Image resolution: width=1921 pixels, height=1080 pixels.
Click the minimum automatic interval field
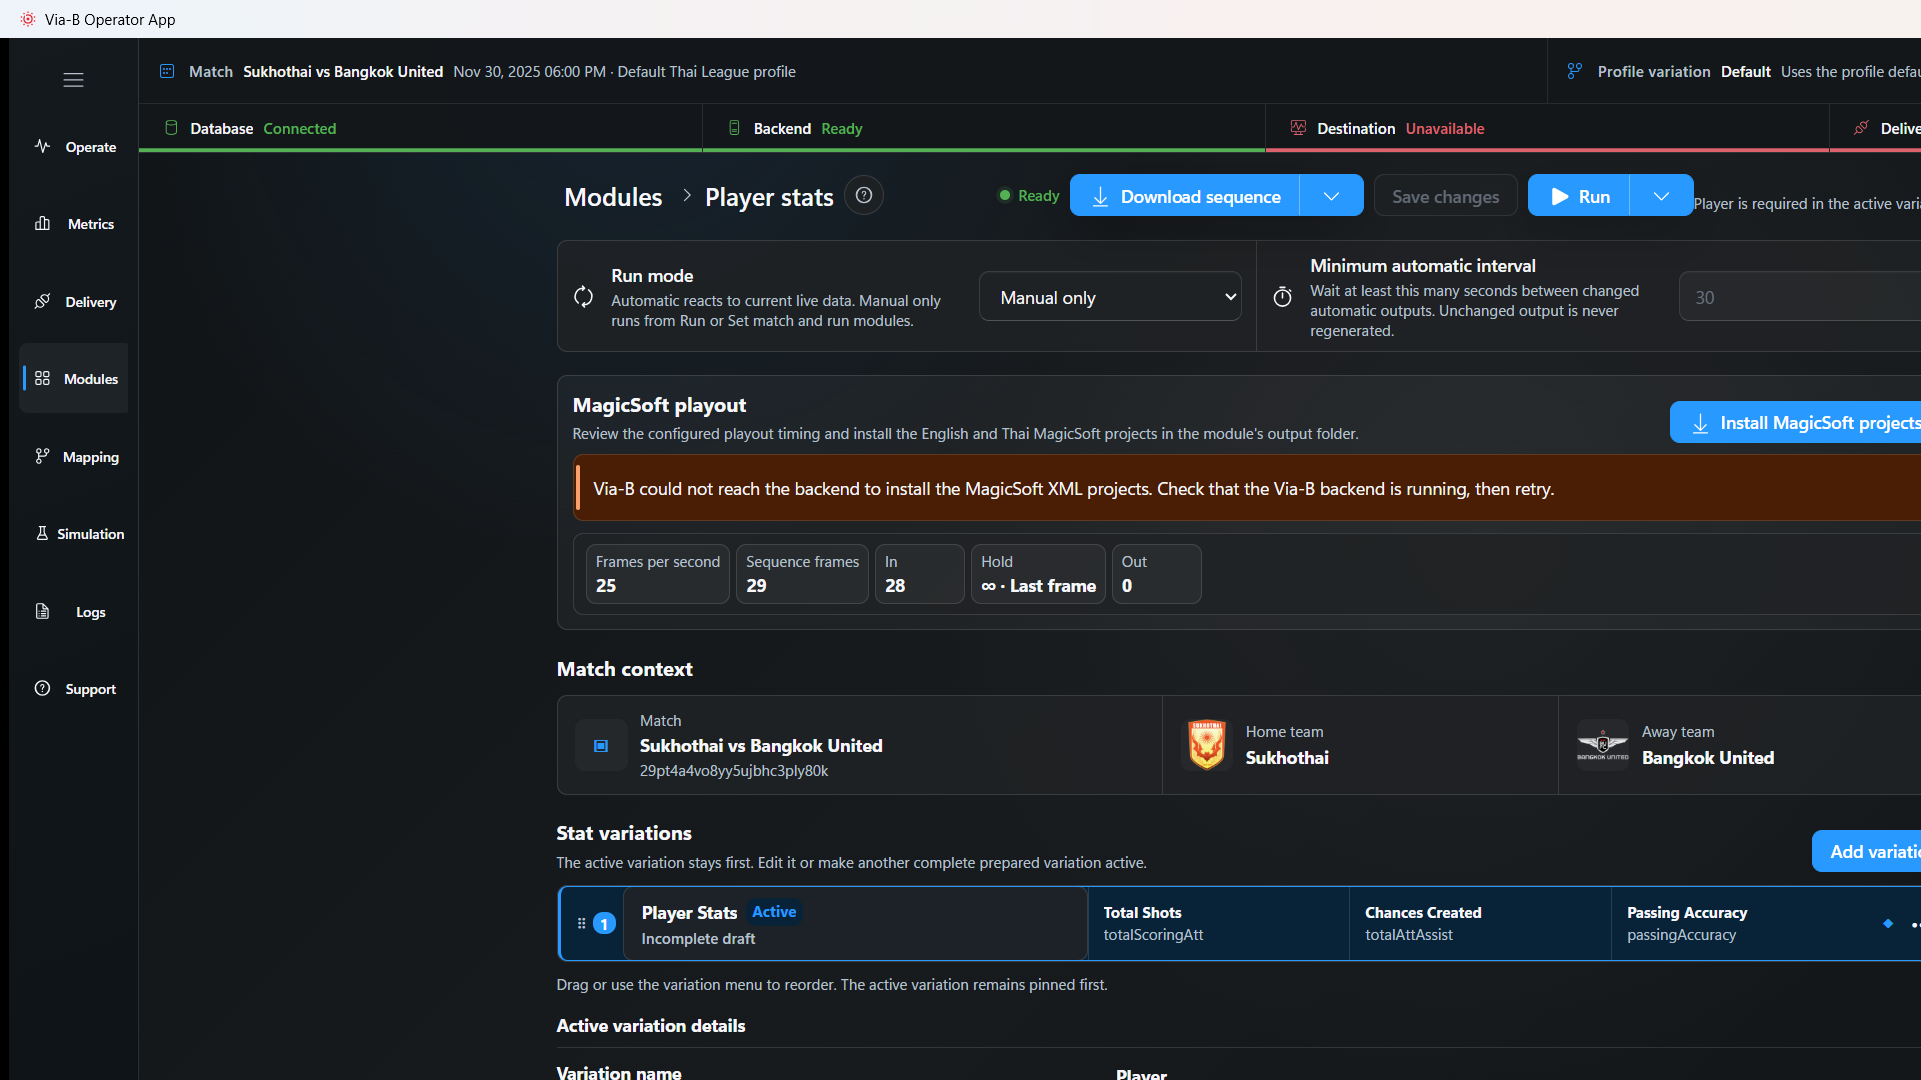tap(1800, 297)
